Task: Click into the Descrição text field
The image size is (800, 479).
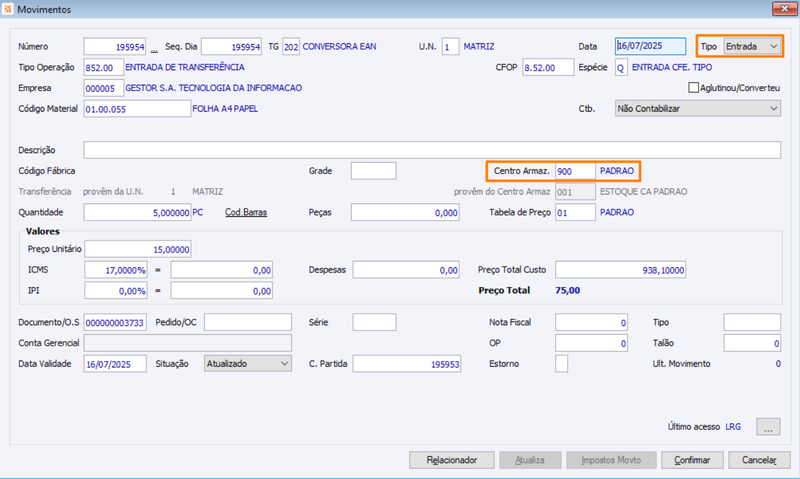Action: tap(432, 150)
